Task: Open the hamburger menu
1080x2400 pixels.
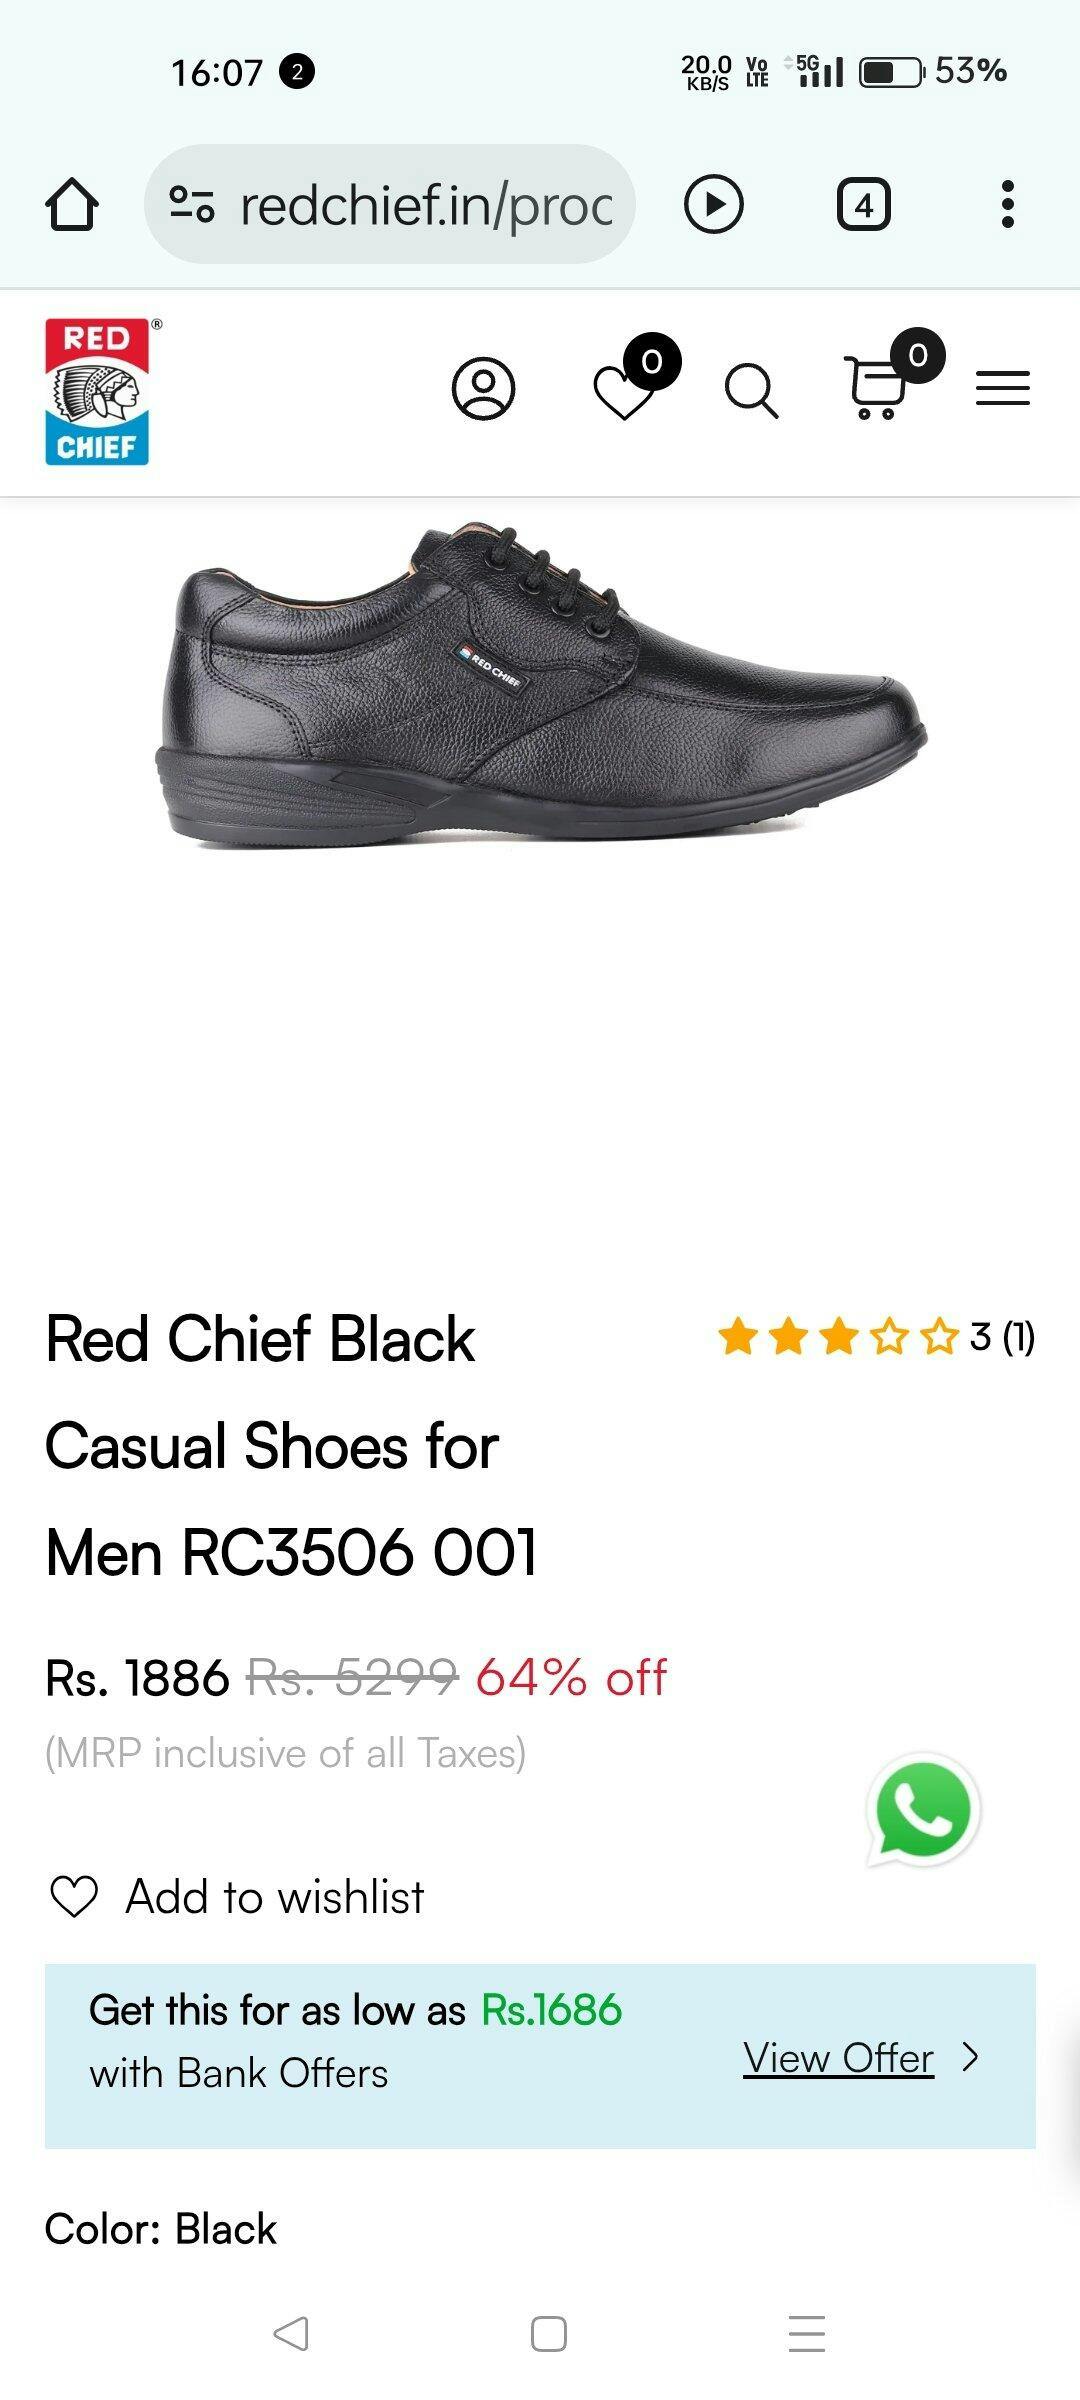Action: [x=1003, y=388]
